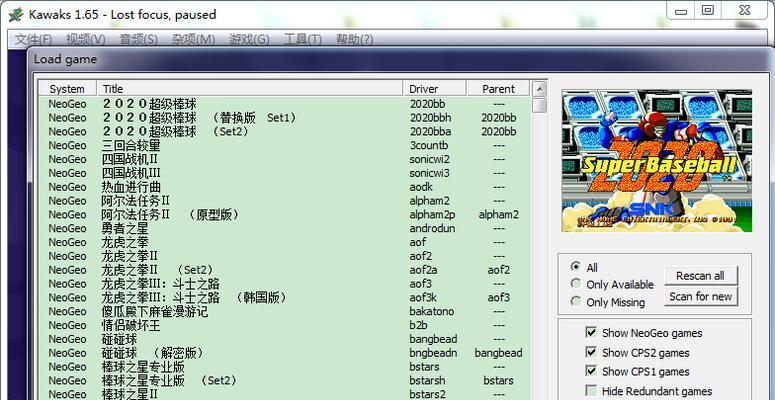The height and width of the screenshot is (400, 775).
Task: Select the game row with driver 2020bbh
Action: pyautogui.click(x=284, y=118)
